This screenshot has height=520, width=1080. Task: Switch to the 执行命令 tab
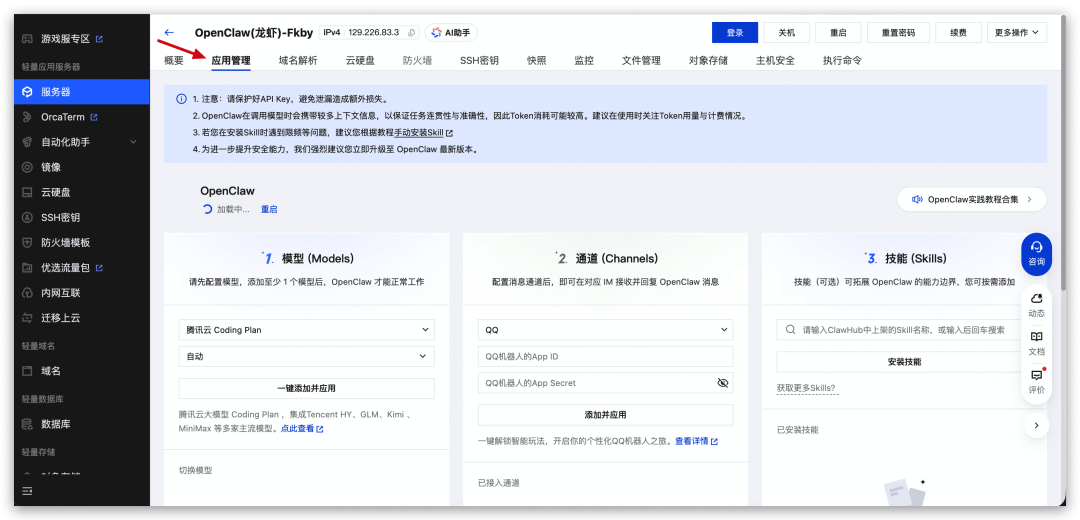click(x=842, y=60)
